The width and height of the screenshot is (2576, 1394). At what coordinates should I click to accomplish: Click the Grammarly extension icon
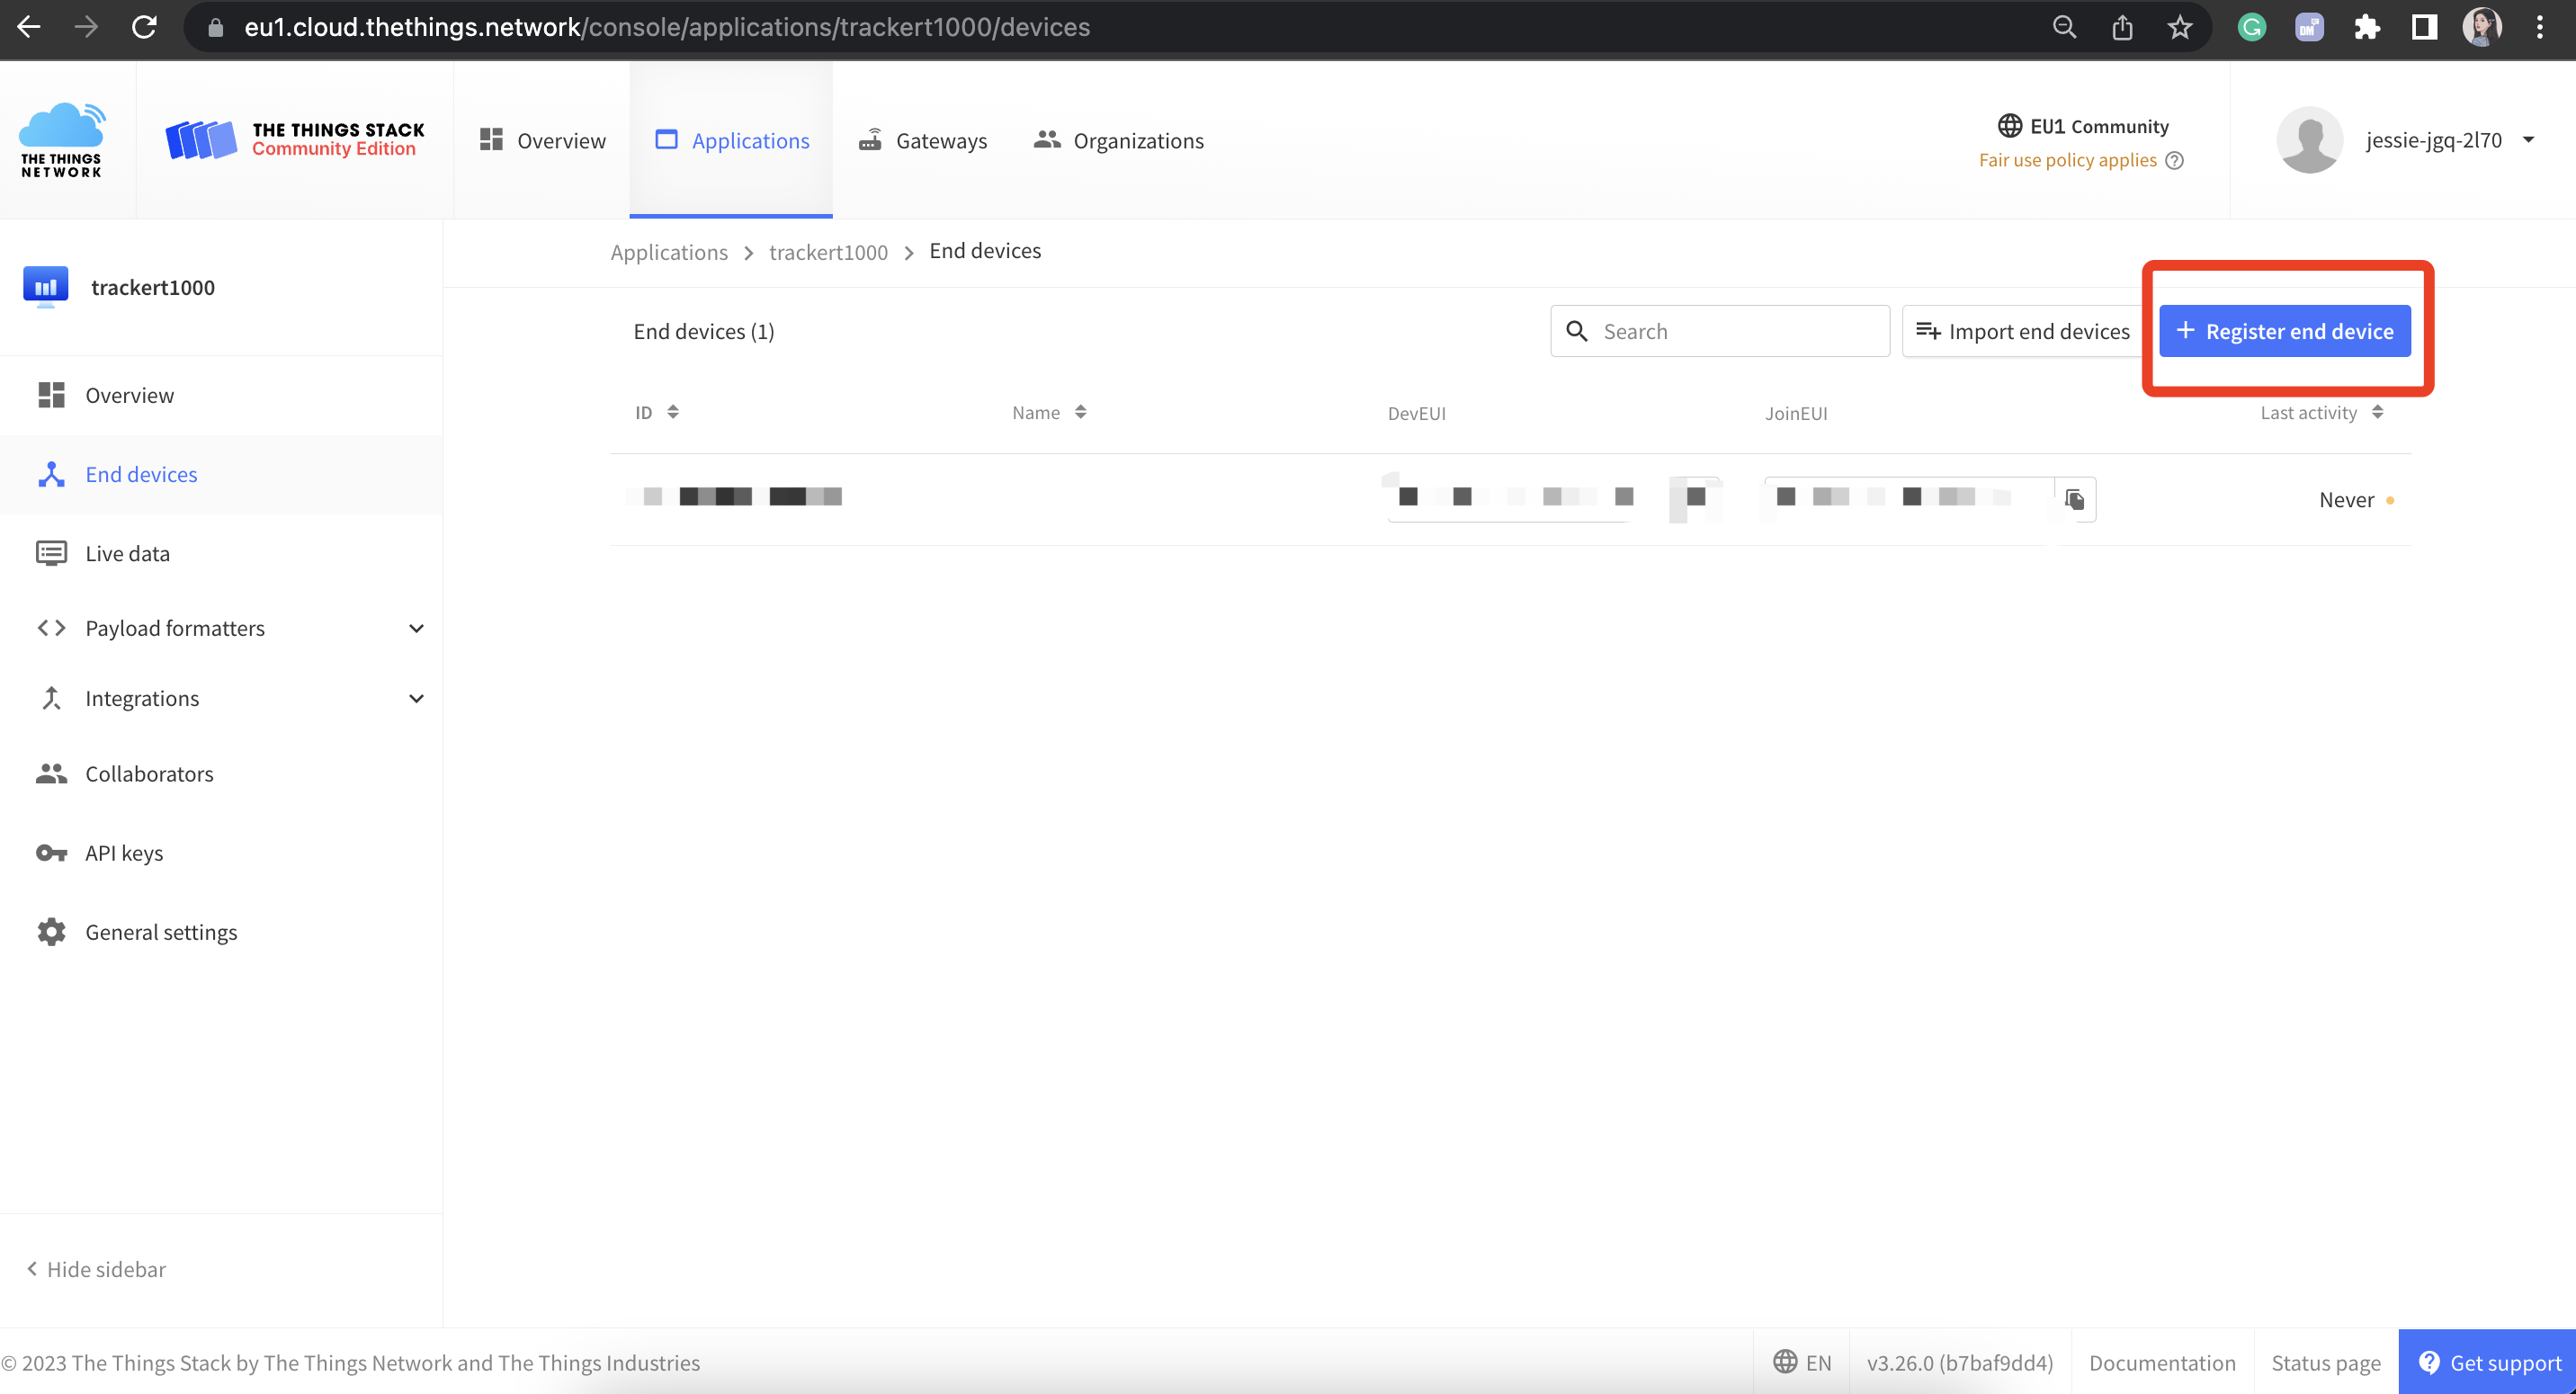click(x=2251, y=27)
